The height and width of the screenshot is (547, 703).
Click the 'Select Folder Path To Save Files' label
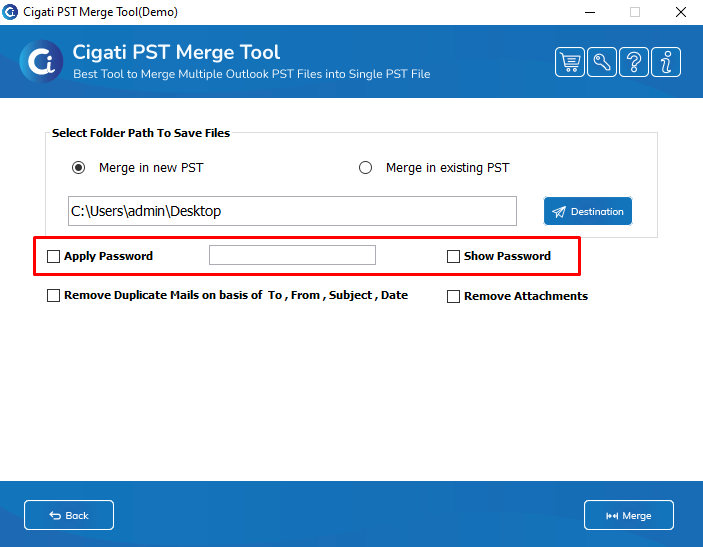(141, 133)
